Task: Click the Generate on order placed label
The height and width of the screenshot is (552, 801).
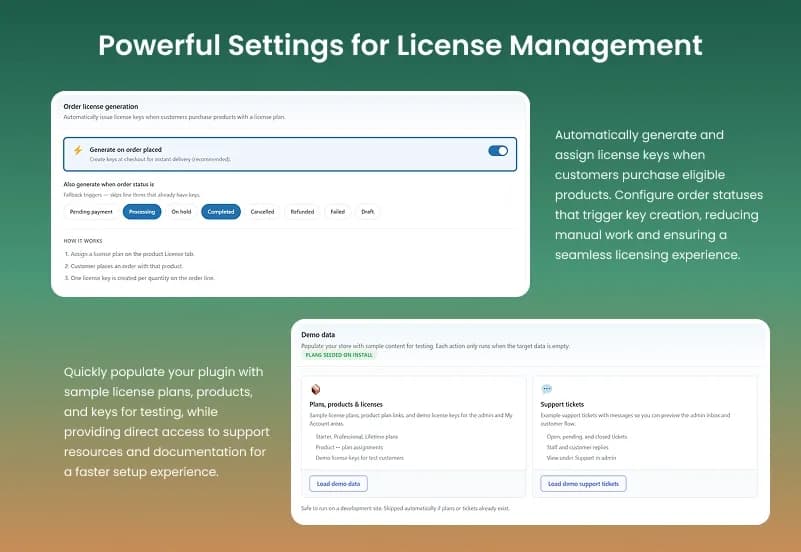Action: click(x=126, y=150)
